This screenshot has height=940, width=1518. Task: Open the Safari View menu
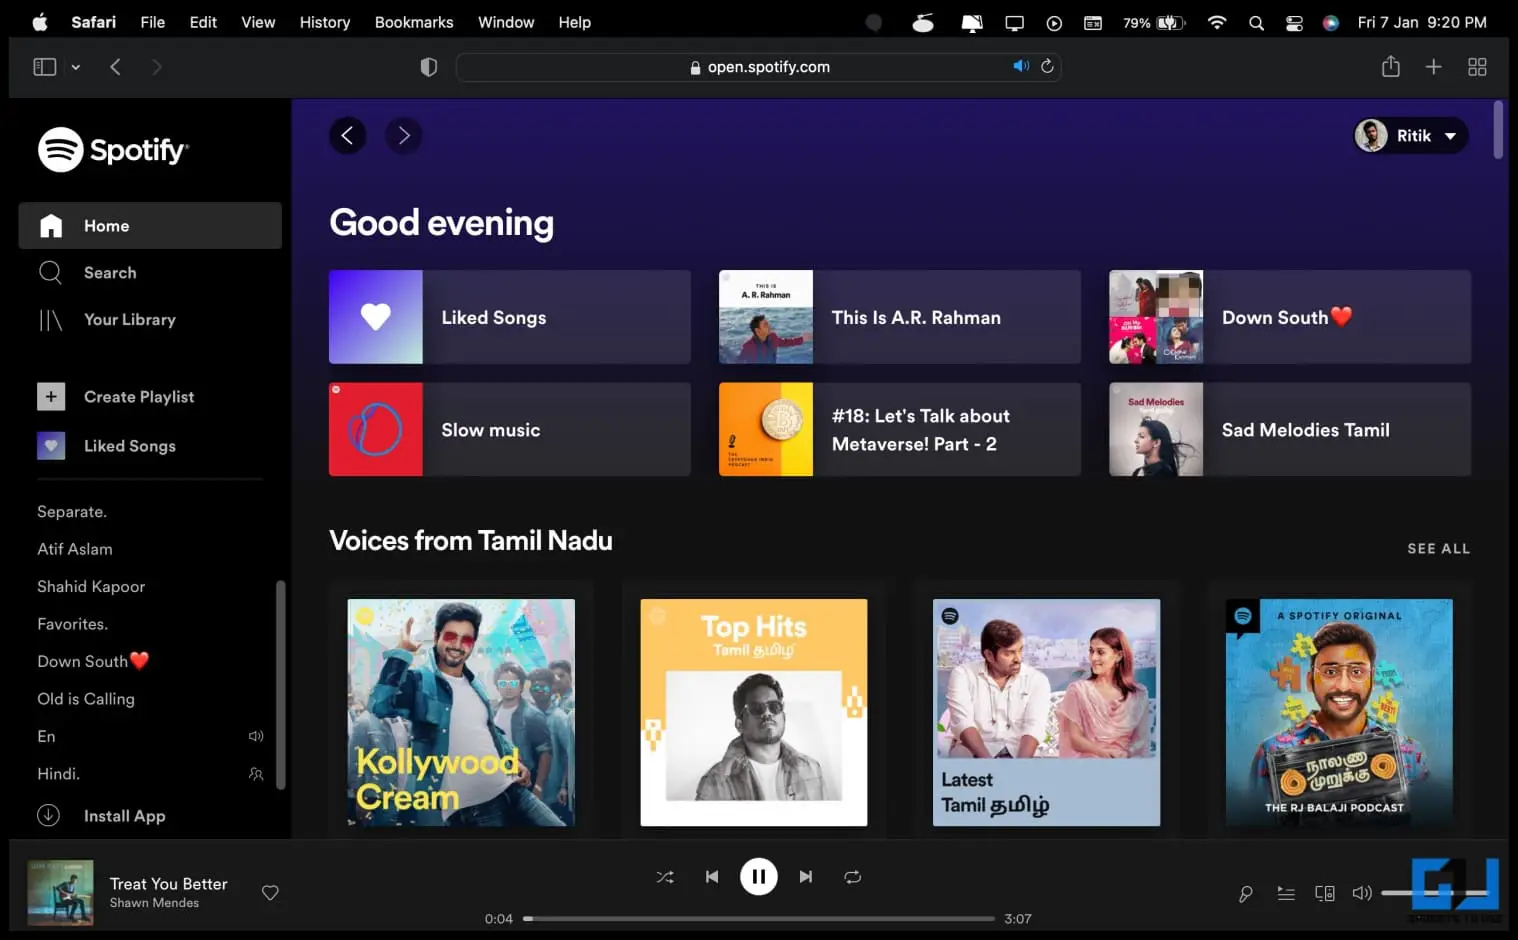(258, 22)
